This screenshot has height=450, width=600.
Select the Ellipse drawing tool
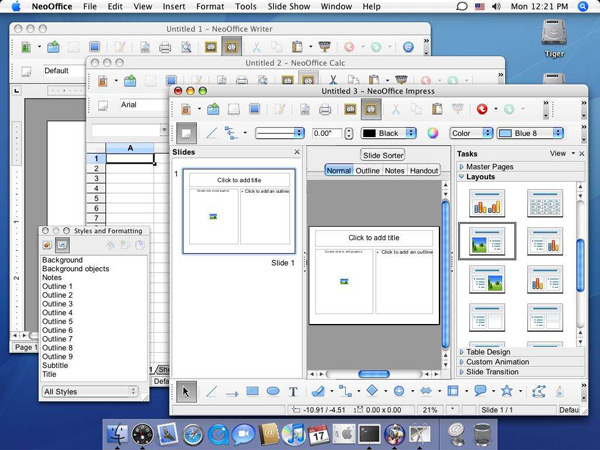[272, 392]
